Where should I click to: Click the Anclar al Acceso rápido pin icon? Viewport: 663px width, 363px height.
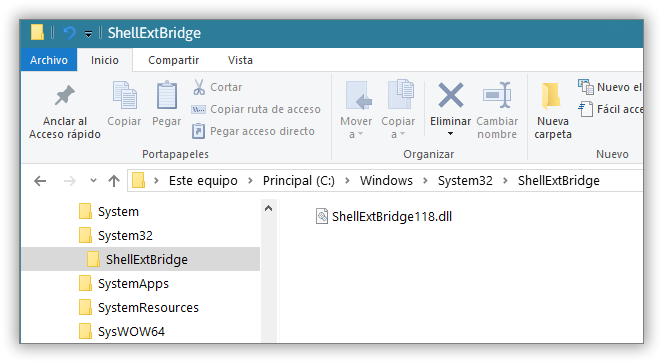65,95
